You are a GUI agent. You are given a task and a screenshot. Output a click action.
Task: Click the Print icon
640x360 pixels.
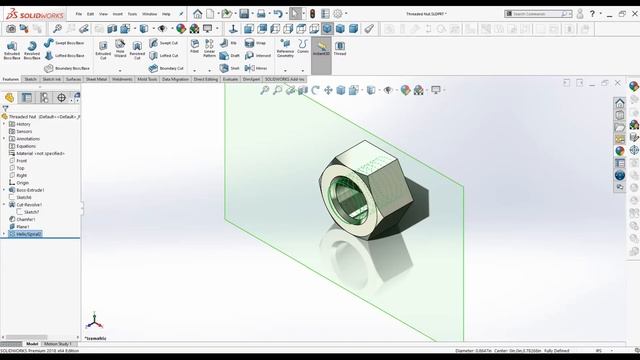coord(261,14)
